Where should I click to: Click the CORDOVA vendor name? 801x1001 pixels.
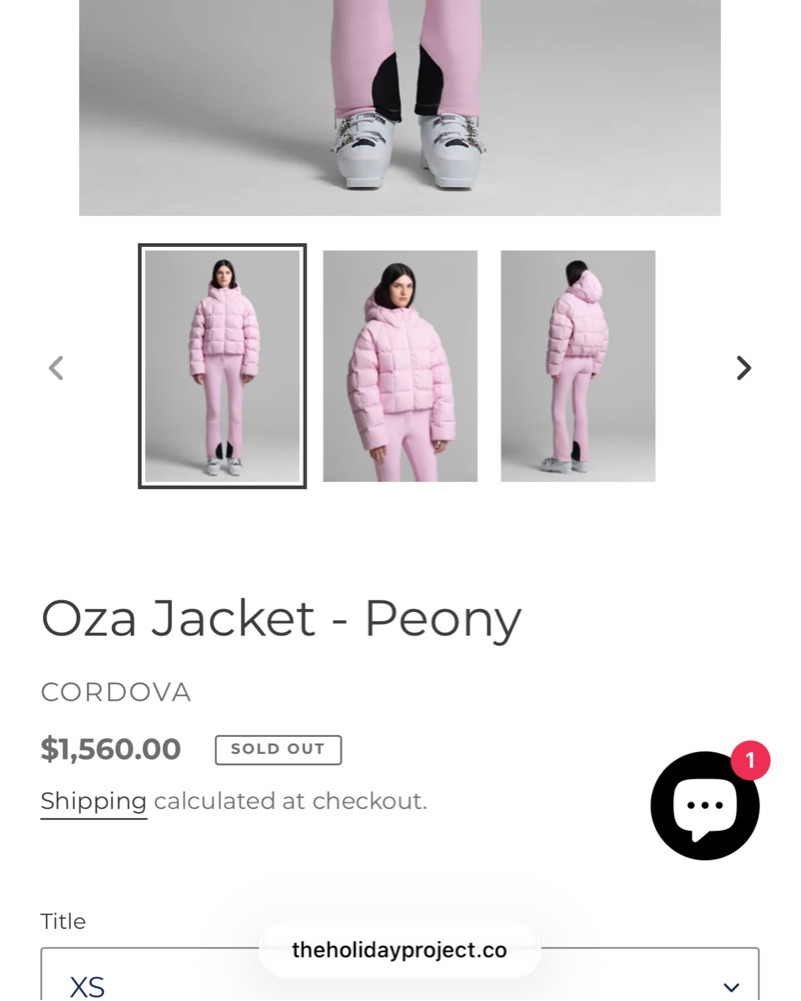116,692
